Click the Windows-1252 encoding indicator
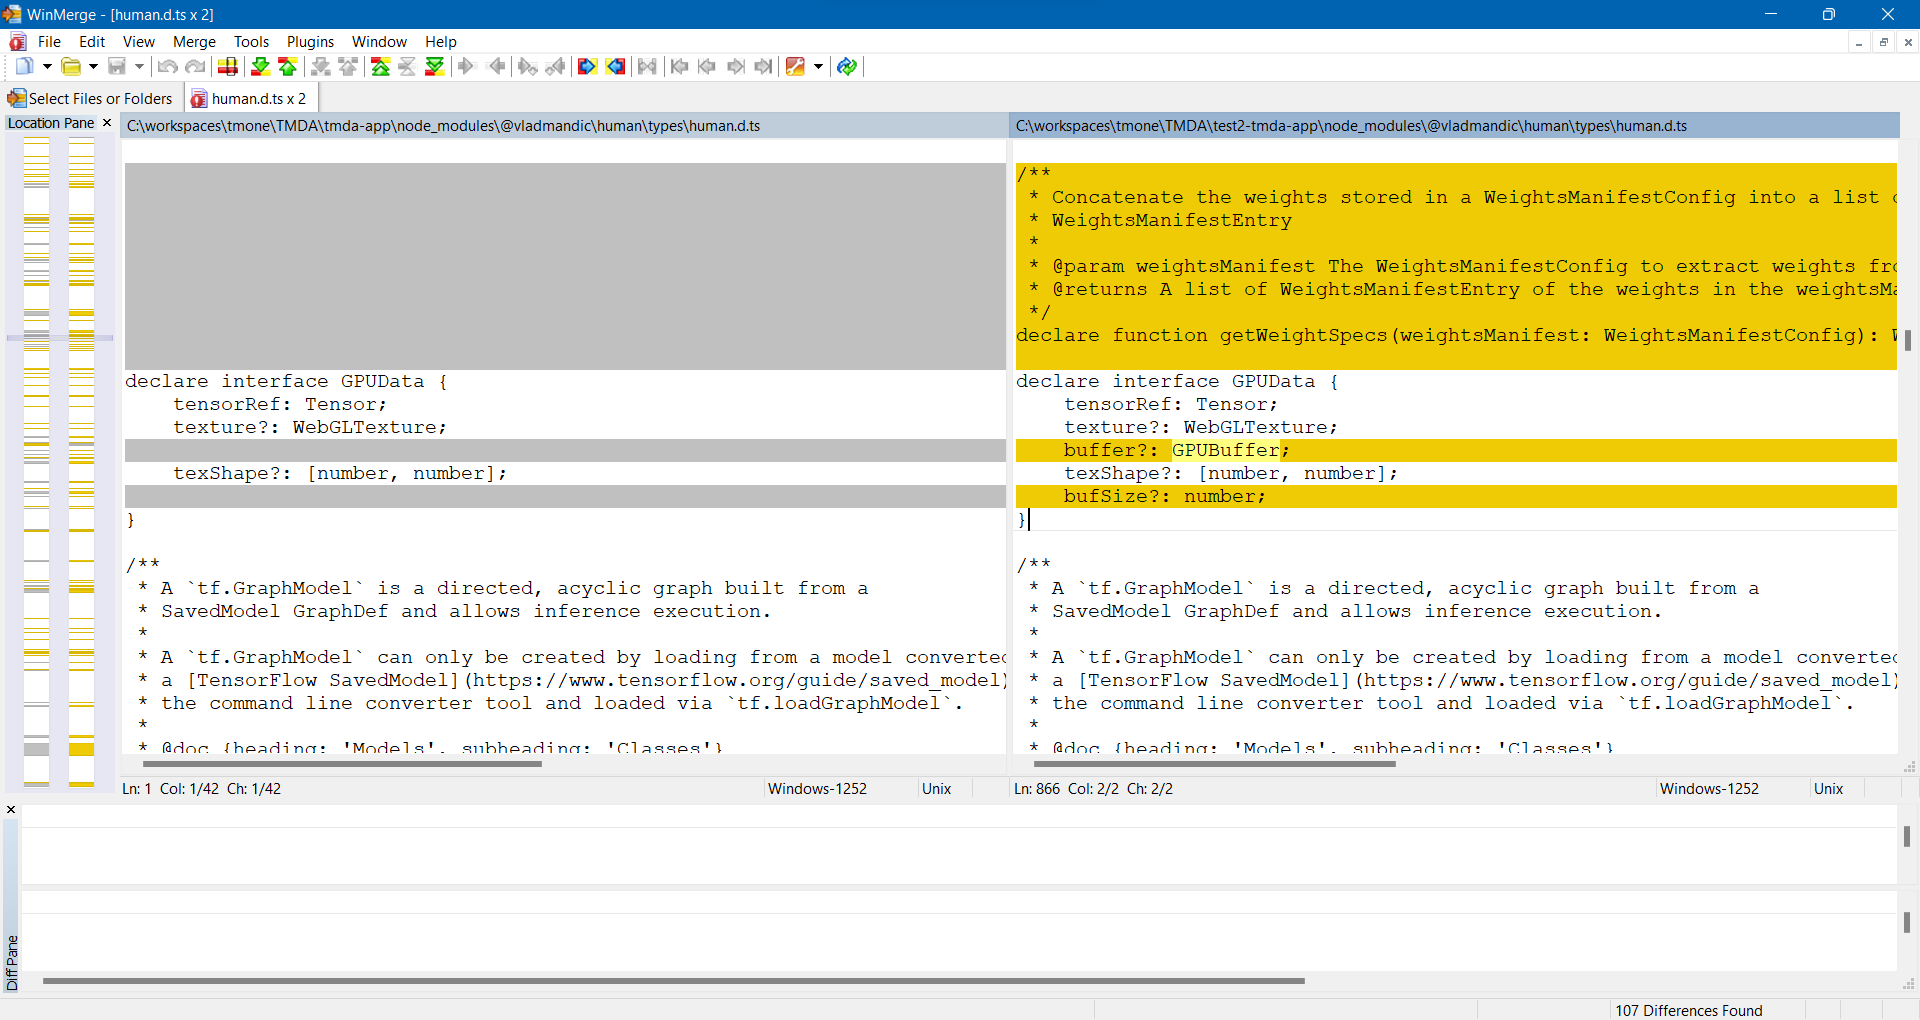1920x1020 pixels. pyautogui.click(x=817, y=789)
